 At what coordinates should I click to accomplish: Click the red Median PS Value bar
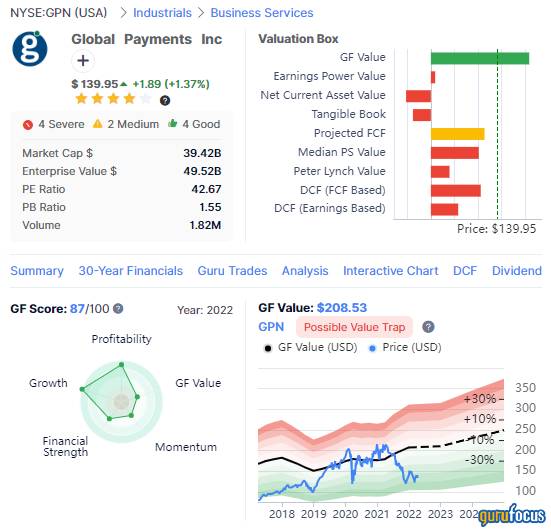click(x=455, y=153)
